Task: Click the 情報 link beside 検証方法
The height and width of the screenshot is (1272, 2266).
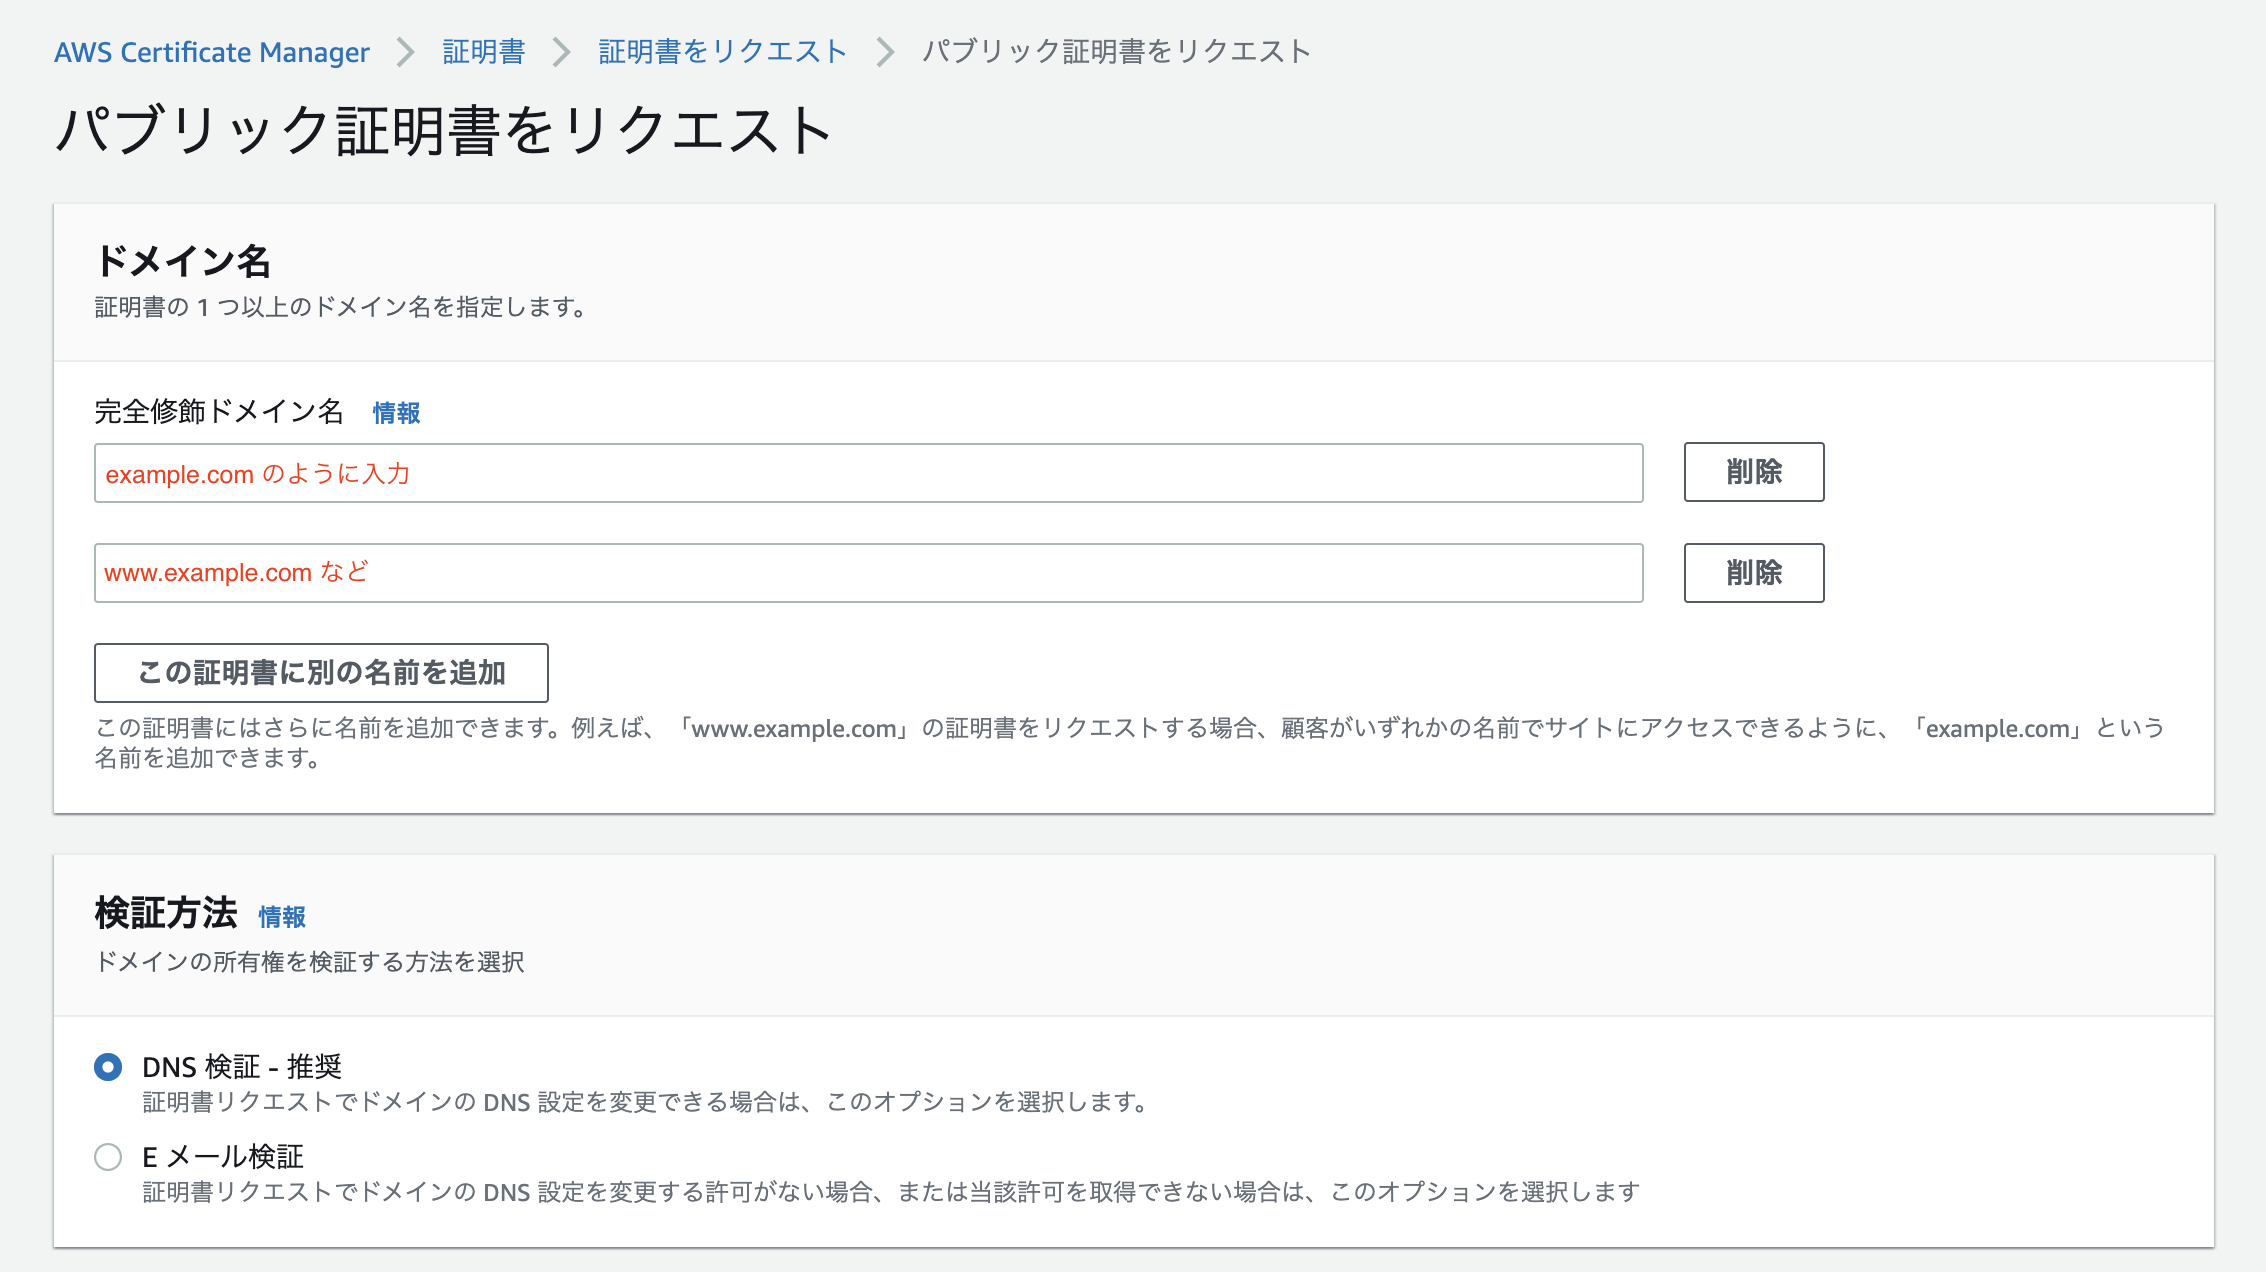Action: click(282, 917)
